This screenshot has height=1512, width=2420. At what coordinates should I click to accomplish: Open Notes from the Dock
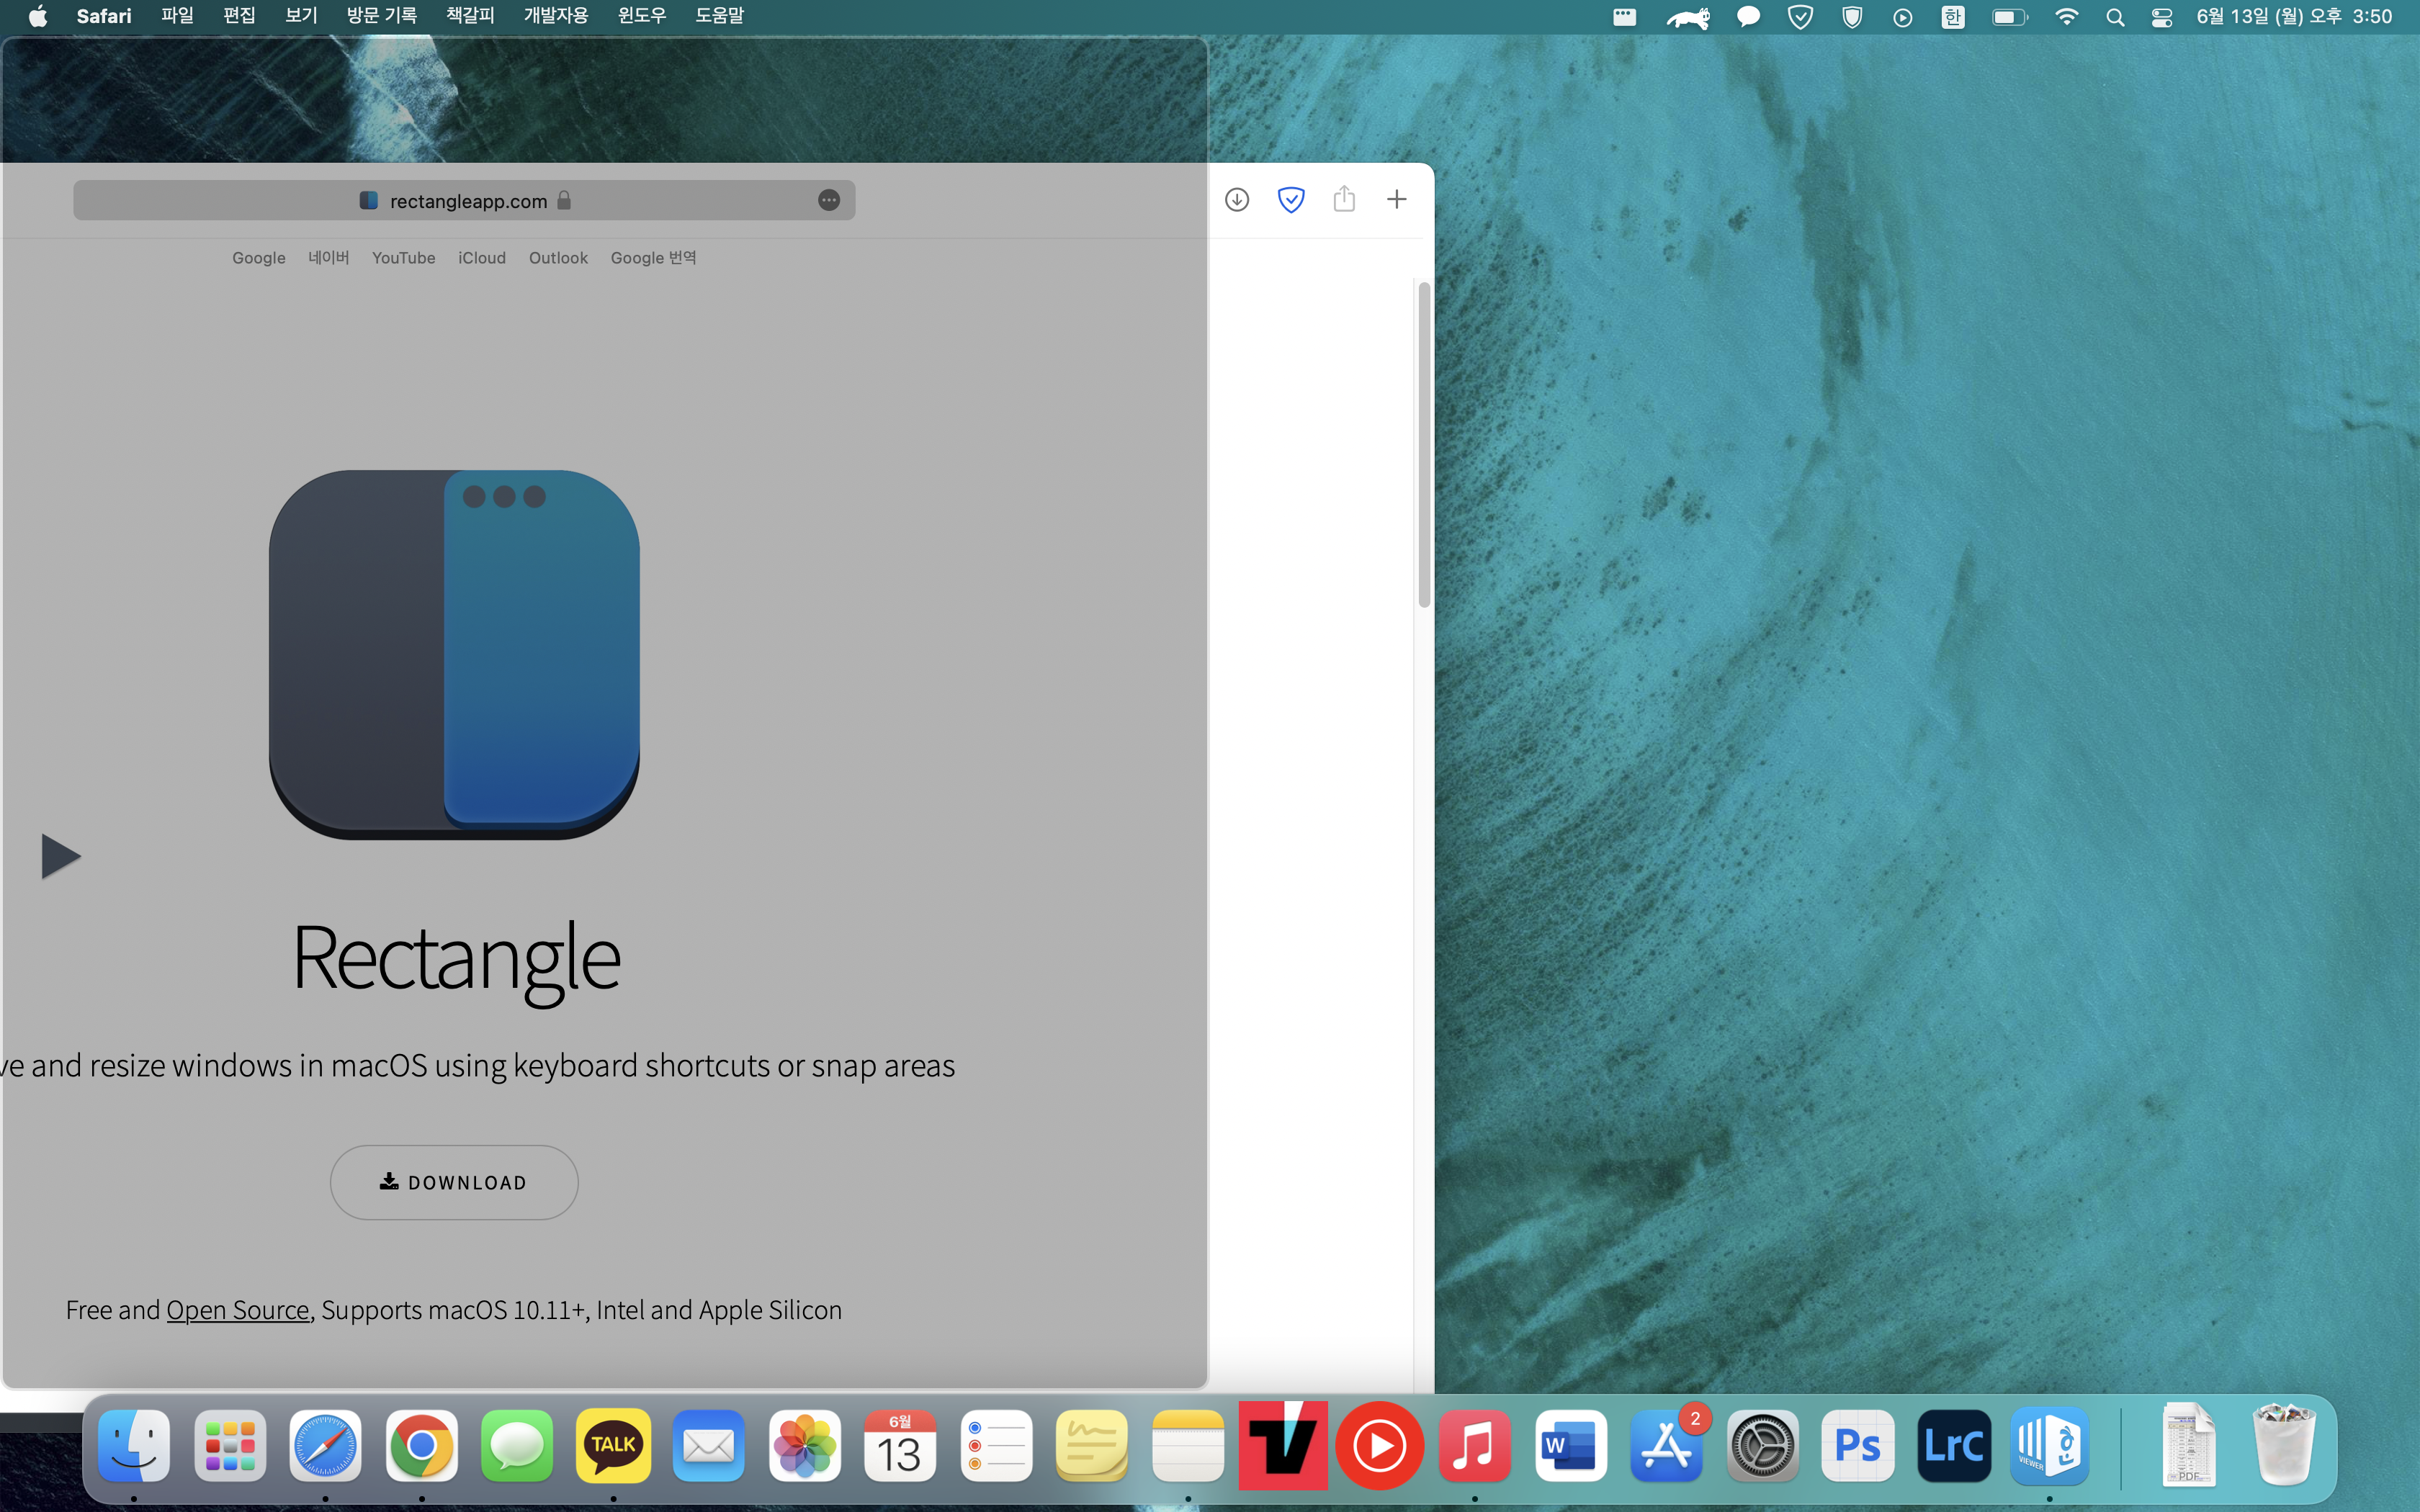coord(1188,1445)
